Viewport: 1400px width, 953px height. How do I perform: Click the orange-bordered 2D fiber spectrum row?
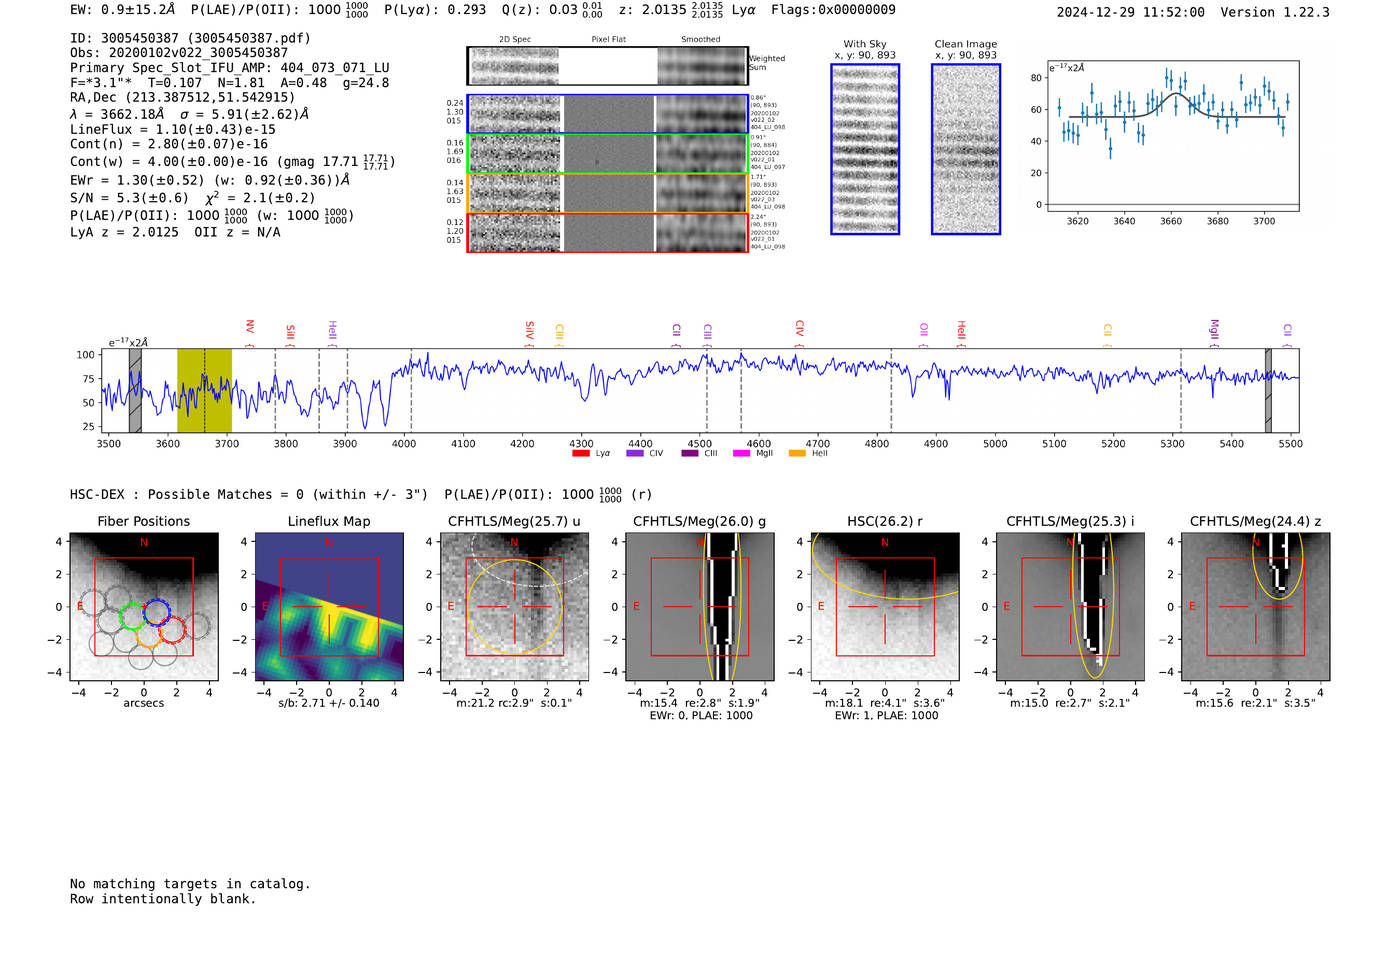(607, 193)
